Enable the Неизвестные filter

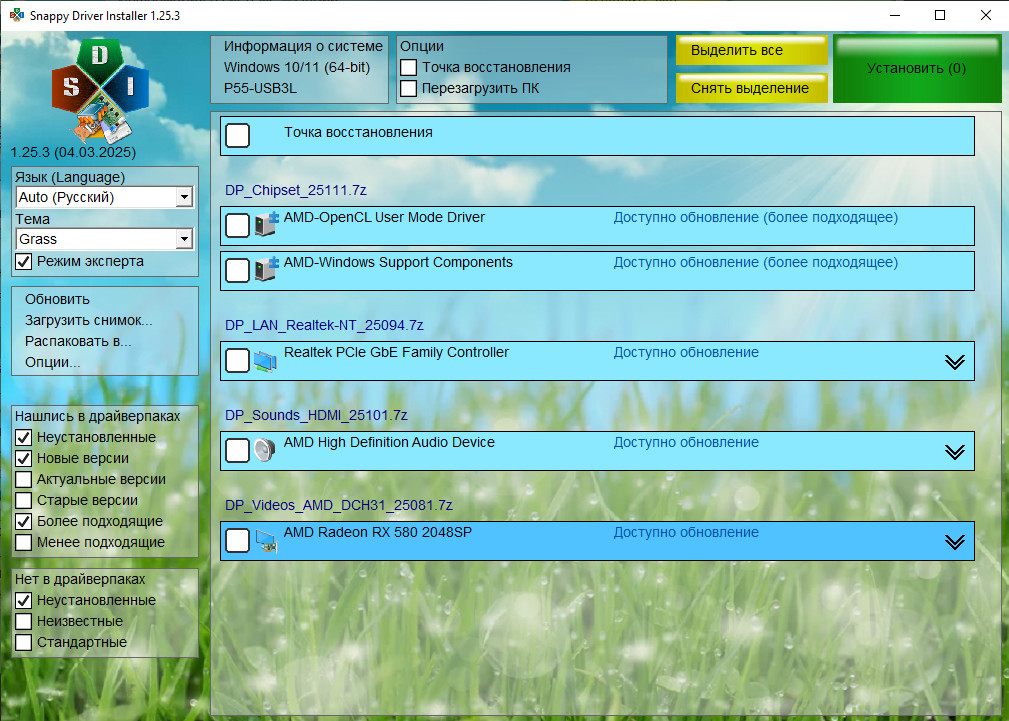[x=24, y=621]
